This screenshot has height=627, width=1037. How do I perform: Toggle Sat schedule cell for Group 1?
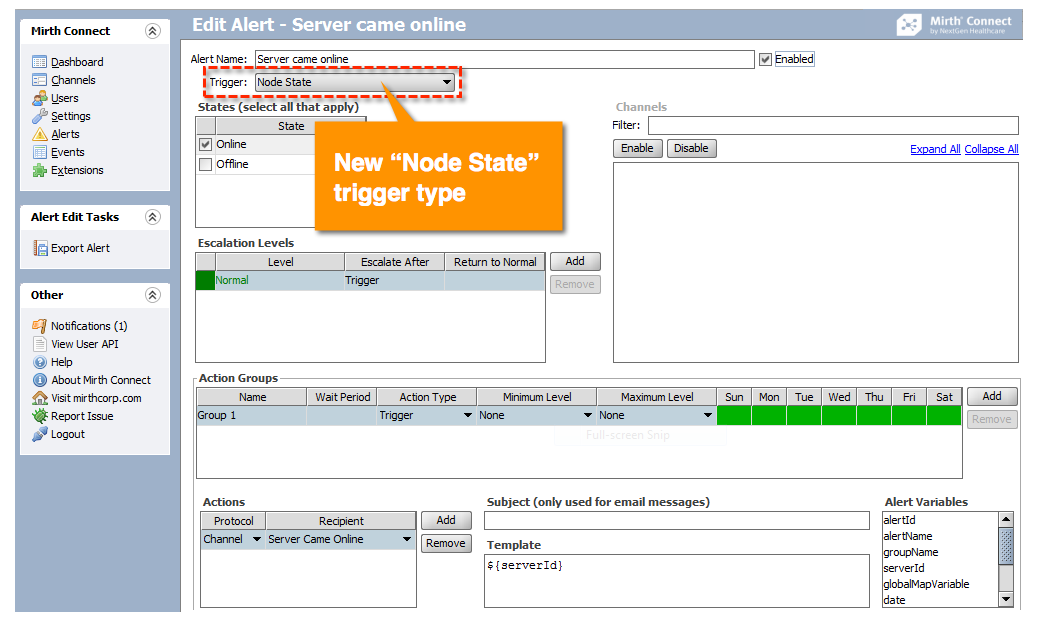click(x=944, y=415)
